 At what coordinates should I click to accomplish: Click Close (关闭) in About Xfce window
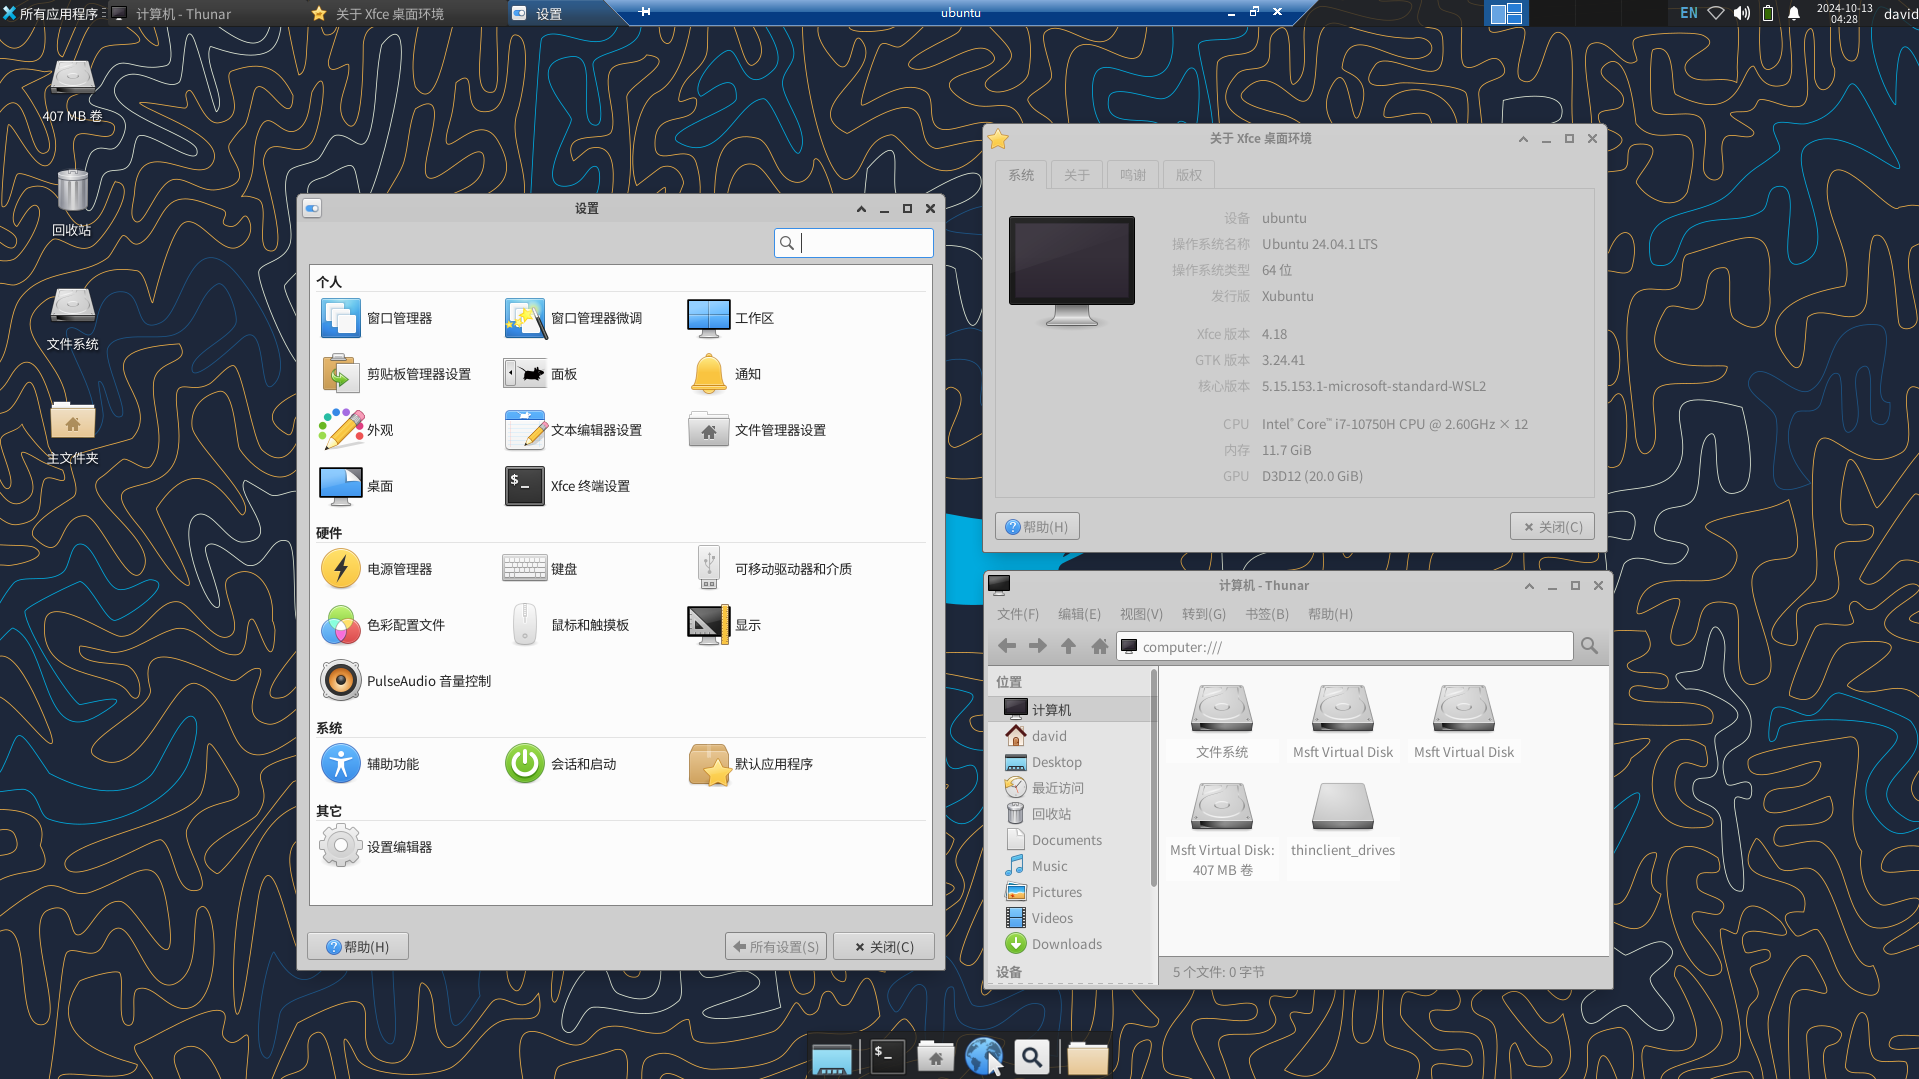coord(1552,527)
